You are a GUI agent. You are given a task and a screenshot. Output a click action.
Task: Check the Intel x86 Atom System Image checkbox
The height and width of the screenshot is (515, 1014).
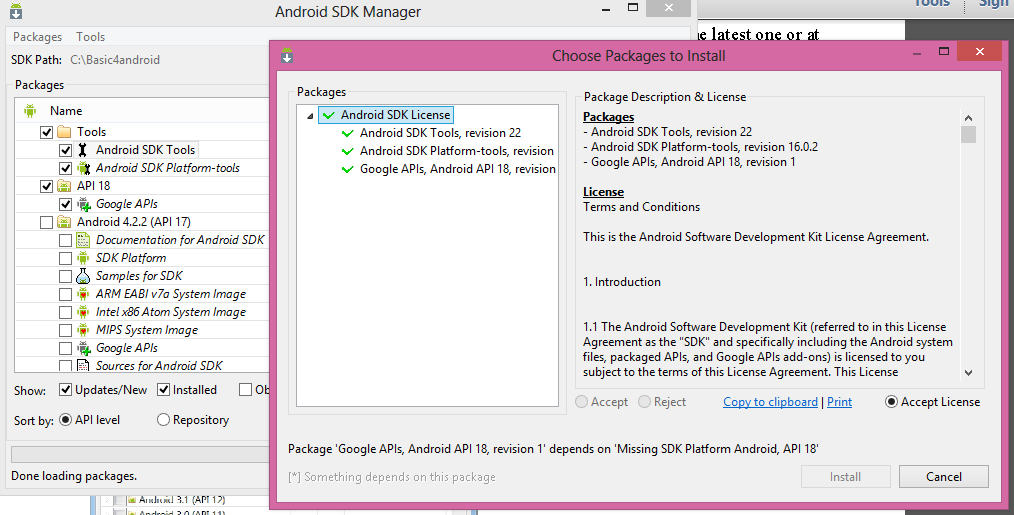(x=65, y=312)
